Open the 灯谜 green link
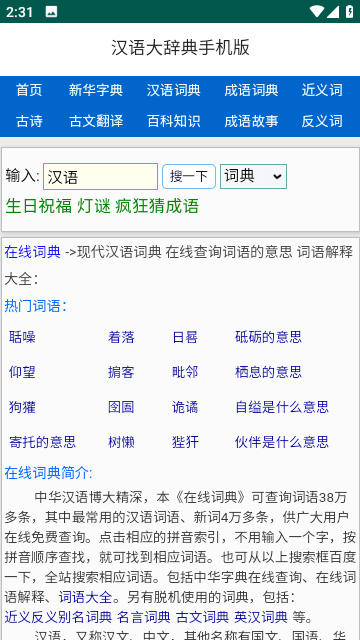 [x=94, y=206]
